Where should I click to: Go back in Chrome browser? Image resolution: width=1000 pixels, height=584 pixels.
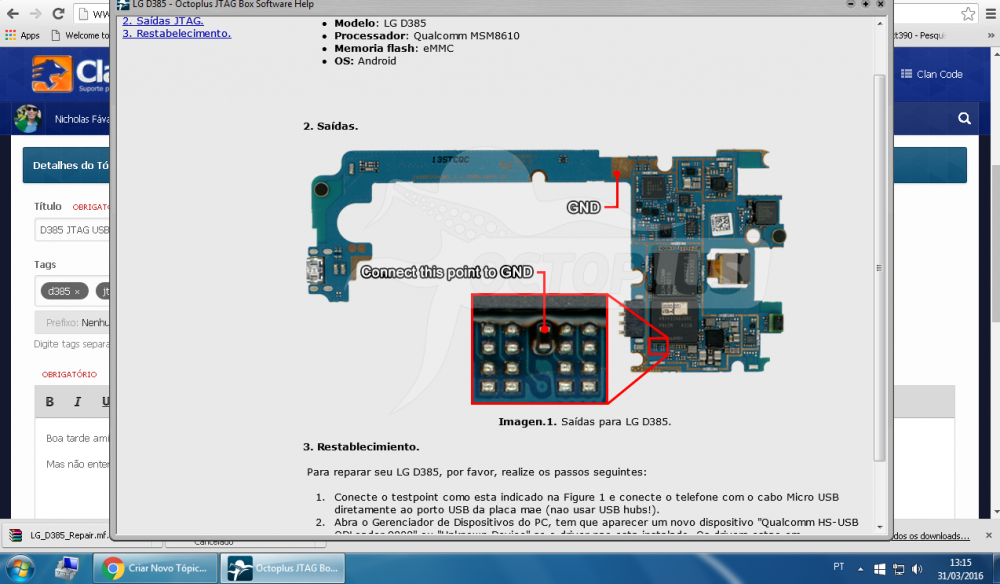(x=13, y=13)
